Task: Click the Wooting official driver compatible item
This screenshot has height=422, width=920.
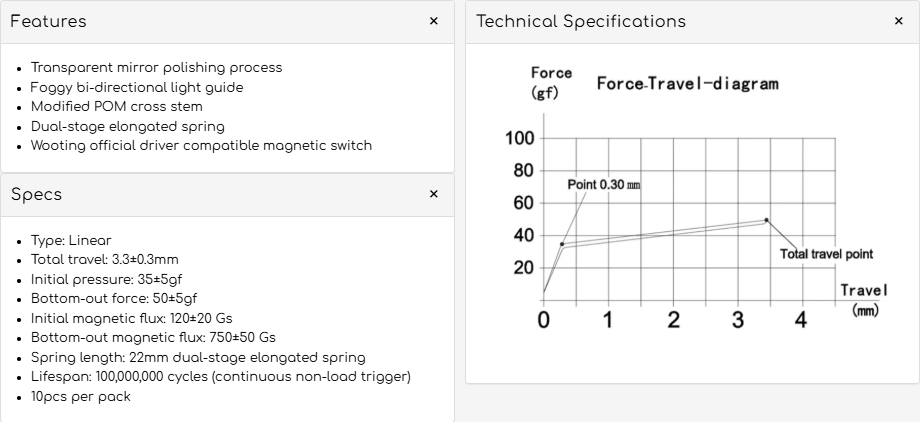Action: point(201,145)
